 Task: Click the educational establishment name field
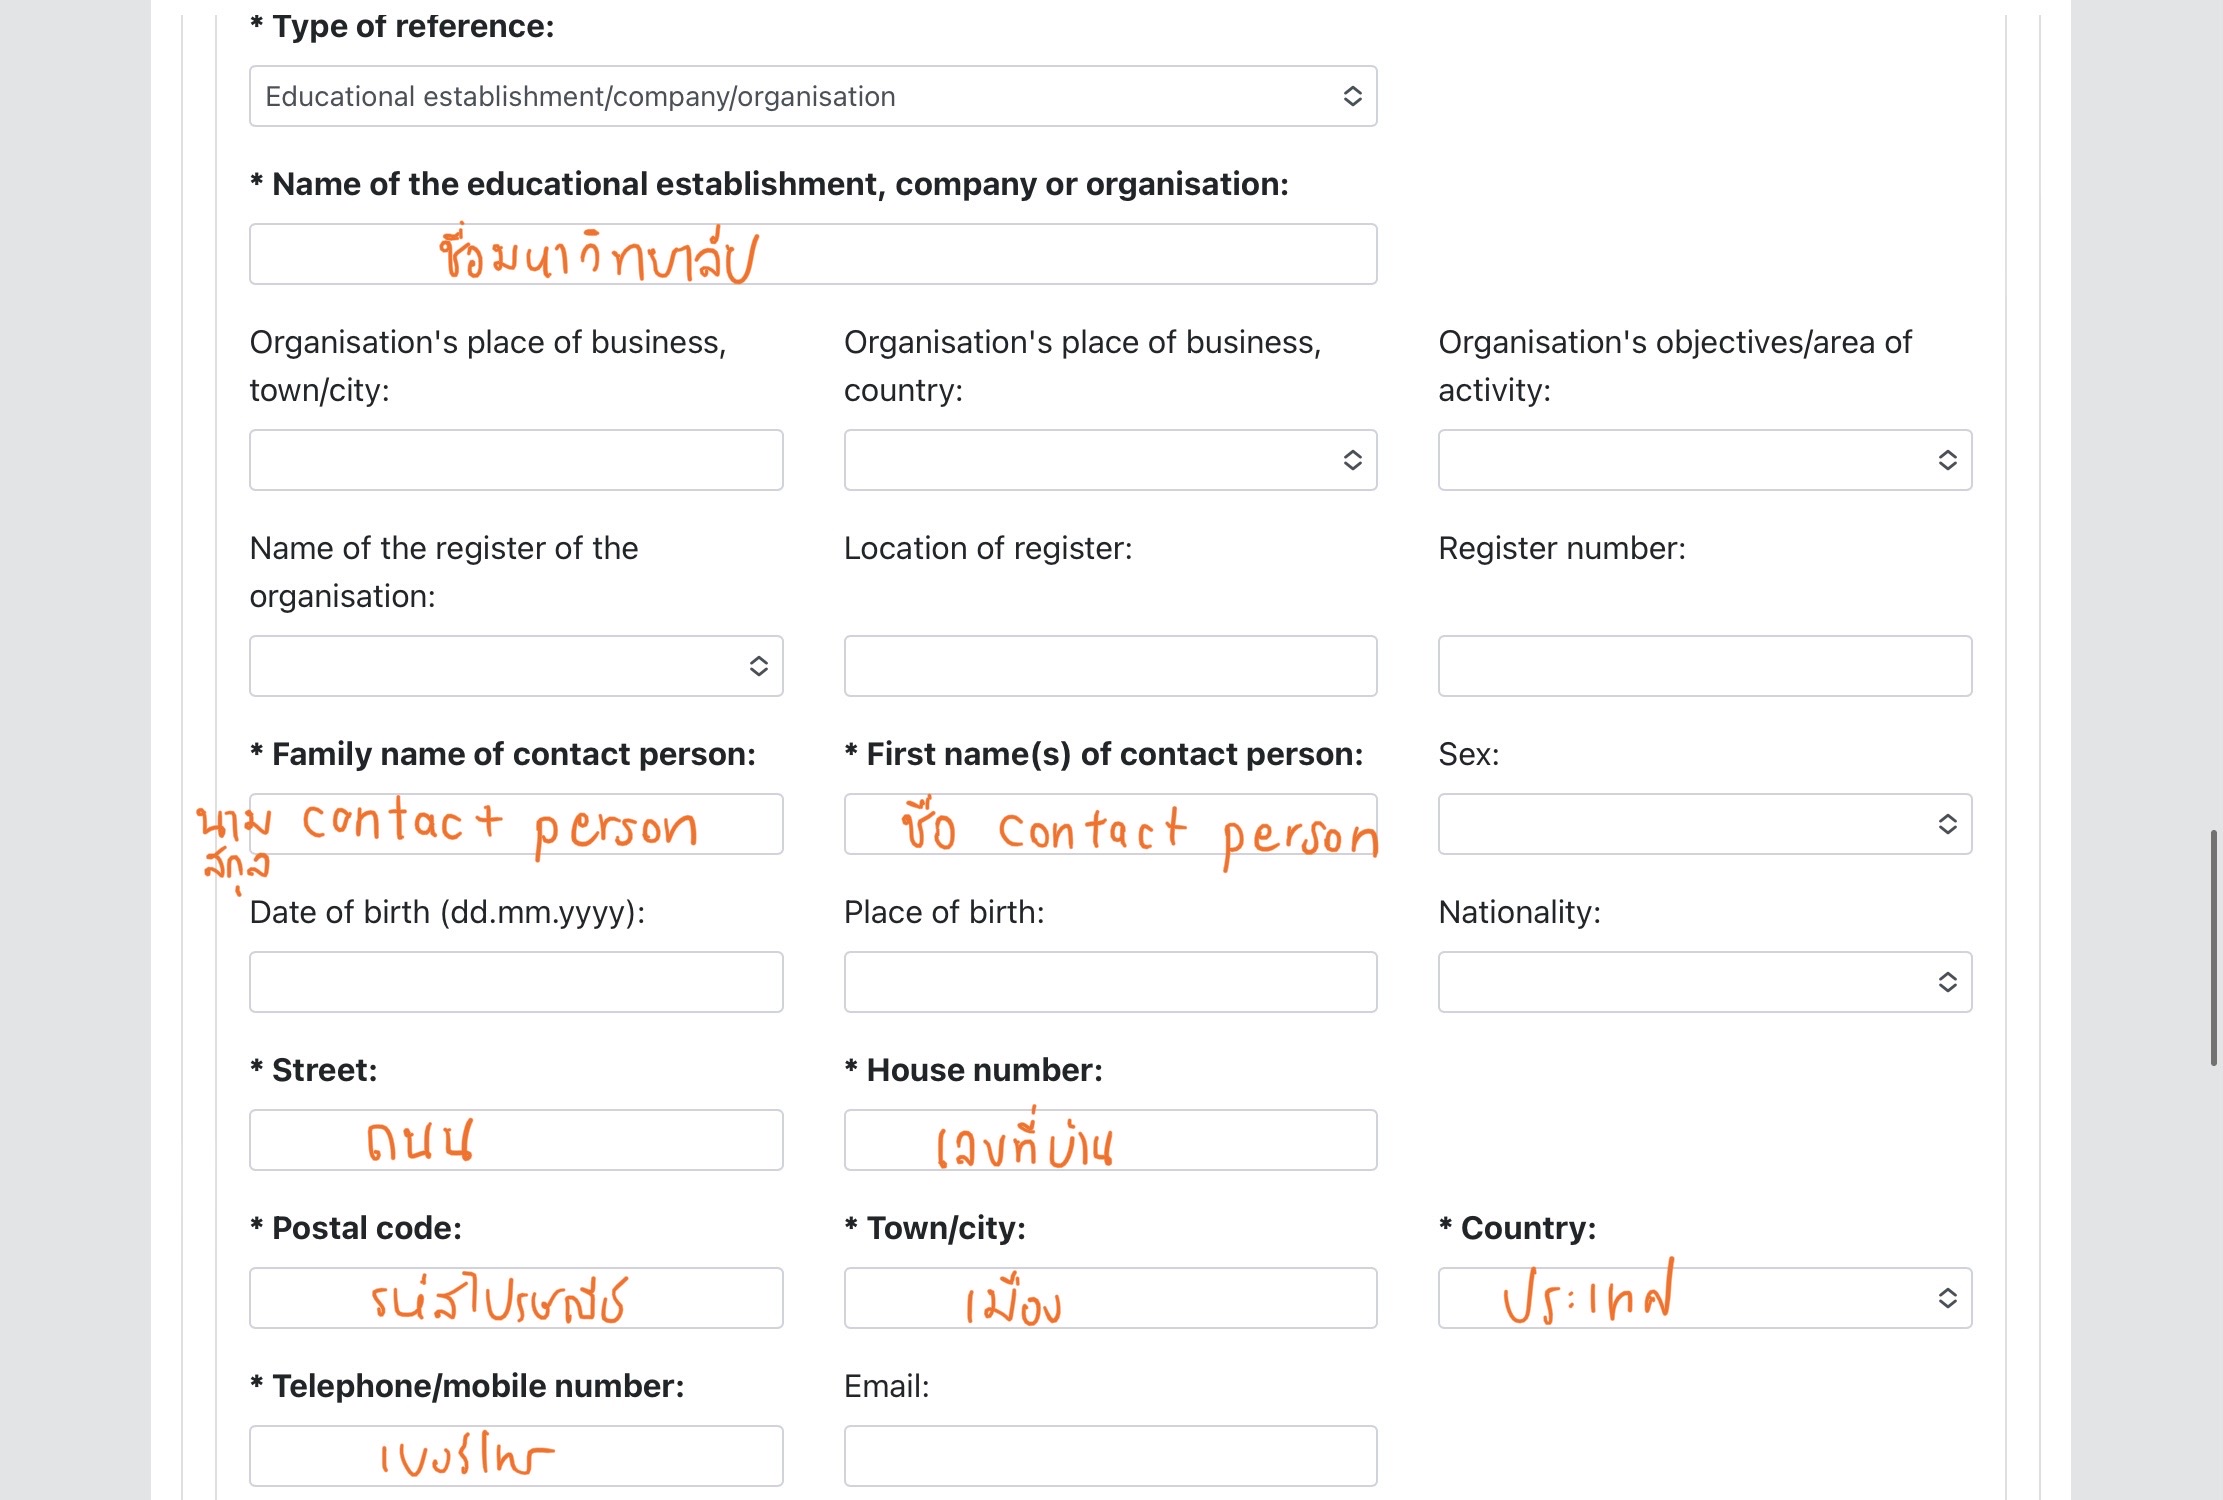point(812,254)
